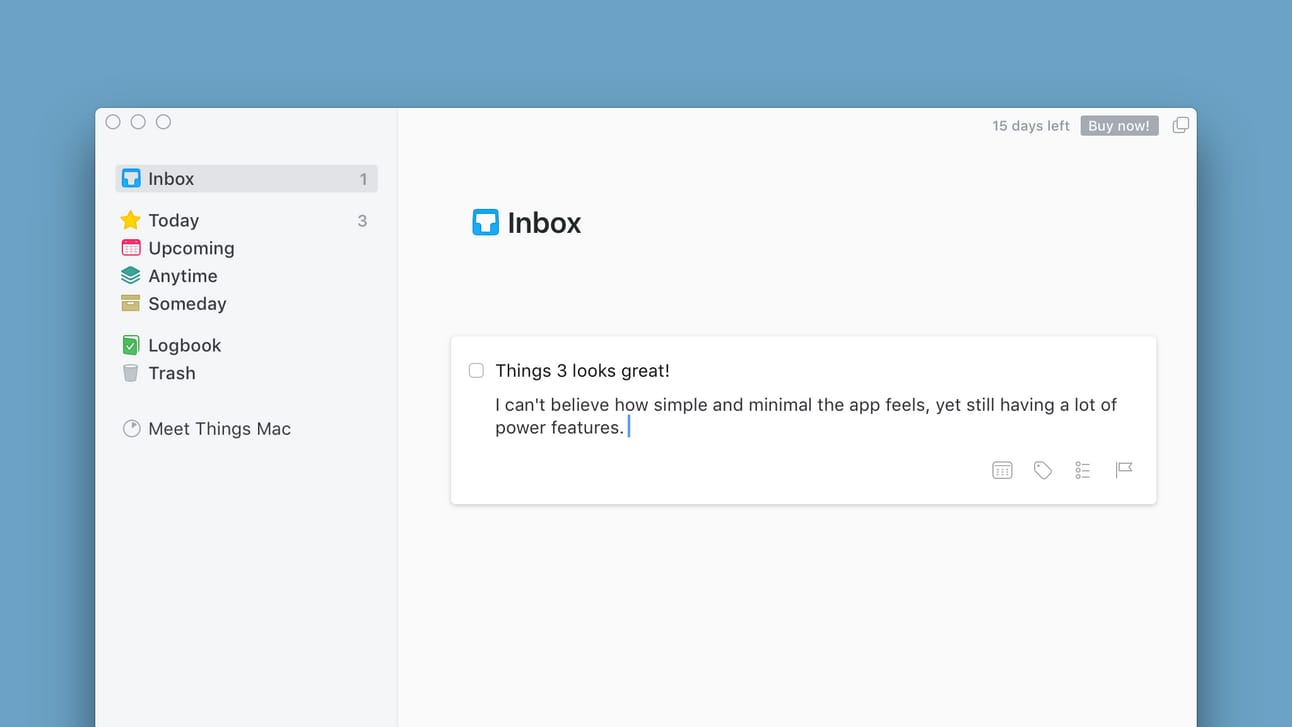
Task: Select Inbox label in the sidebar
Action: tap(171, 179)
